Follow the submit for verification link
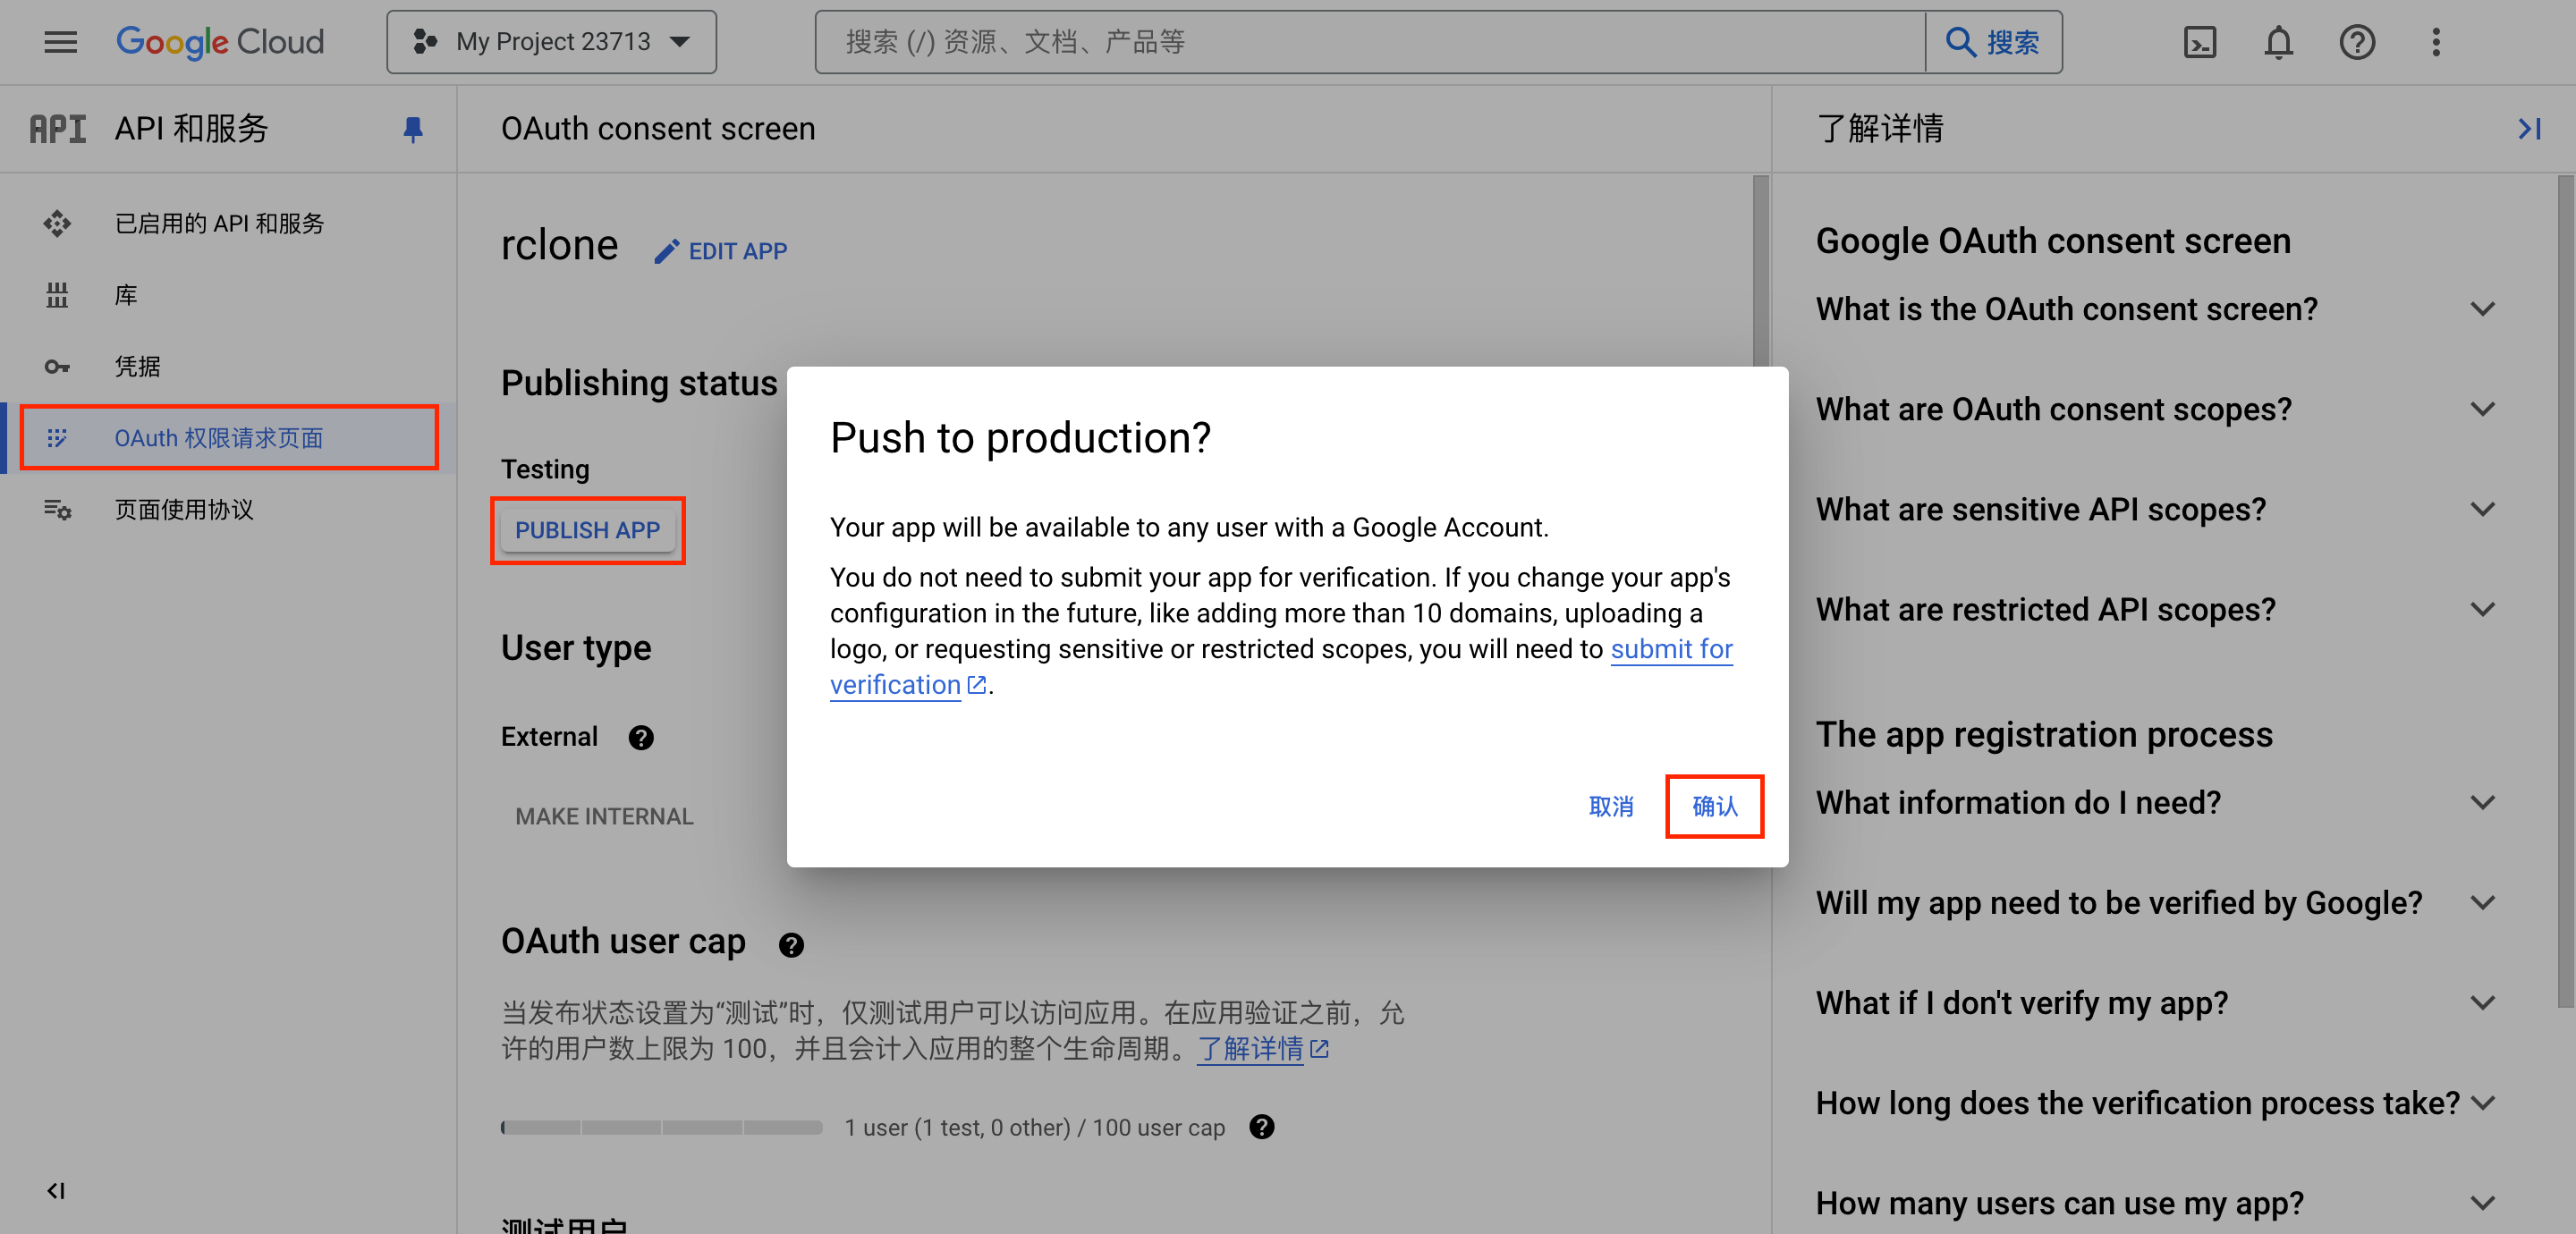Screen dimensions: 2576x1234 pyautogui.click(x=1281, y=666)
